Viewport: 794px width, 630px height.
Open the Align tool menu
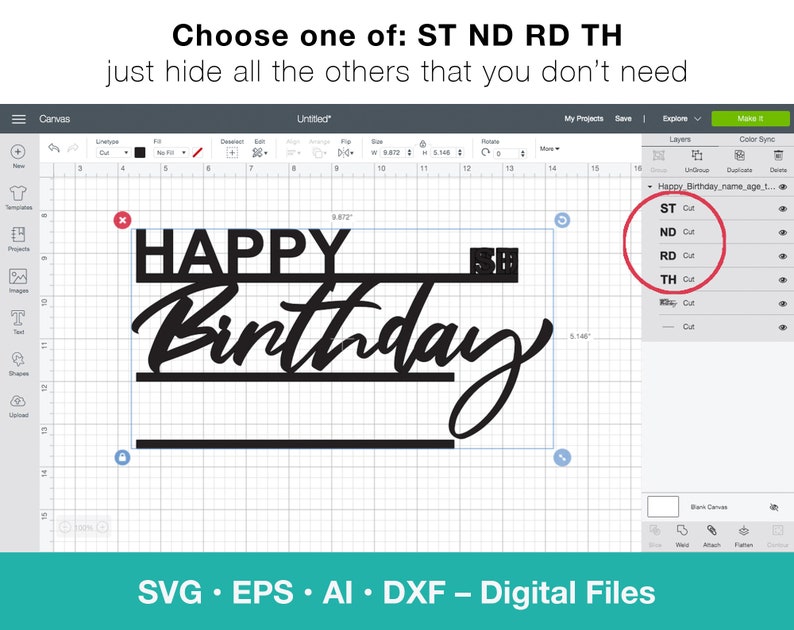[x=293, y=152]
